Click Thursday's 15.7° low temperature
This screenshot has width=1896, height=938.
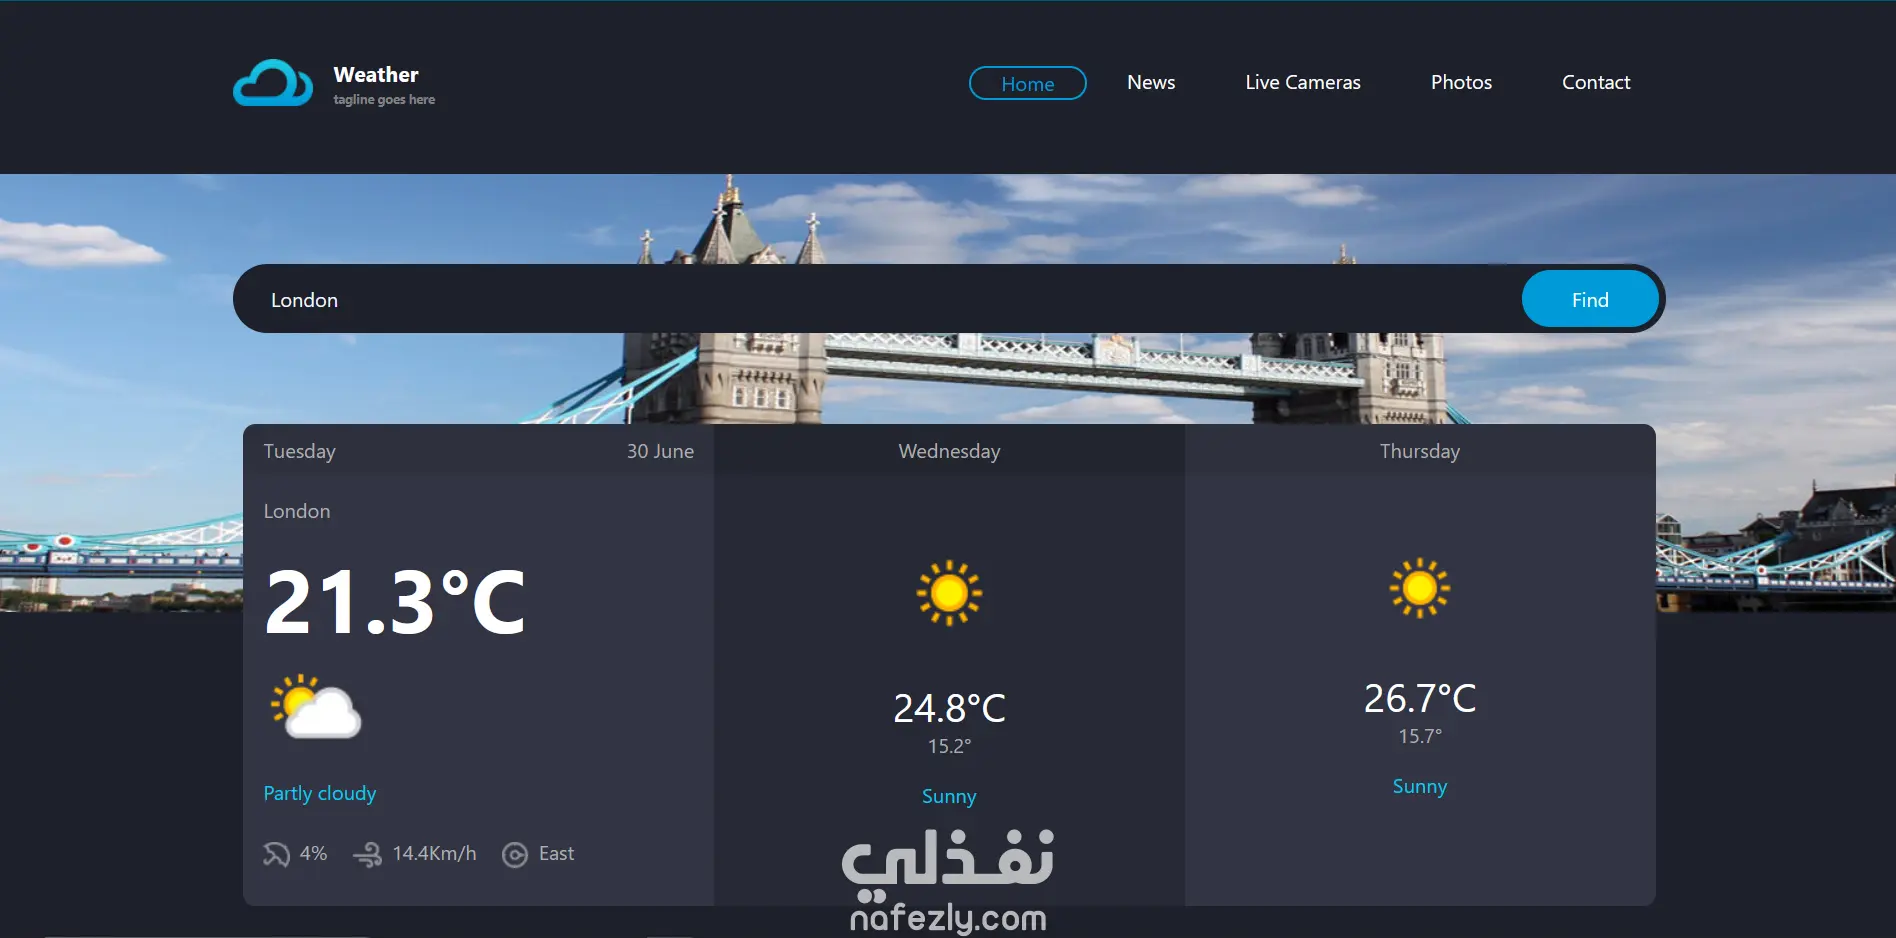tap(1420, 736)
